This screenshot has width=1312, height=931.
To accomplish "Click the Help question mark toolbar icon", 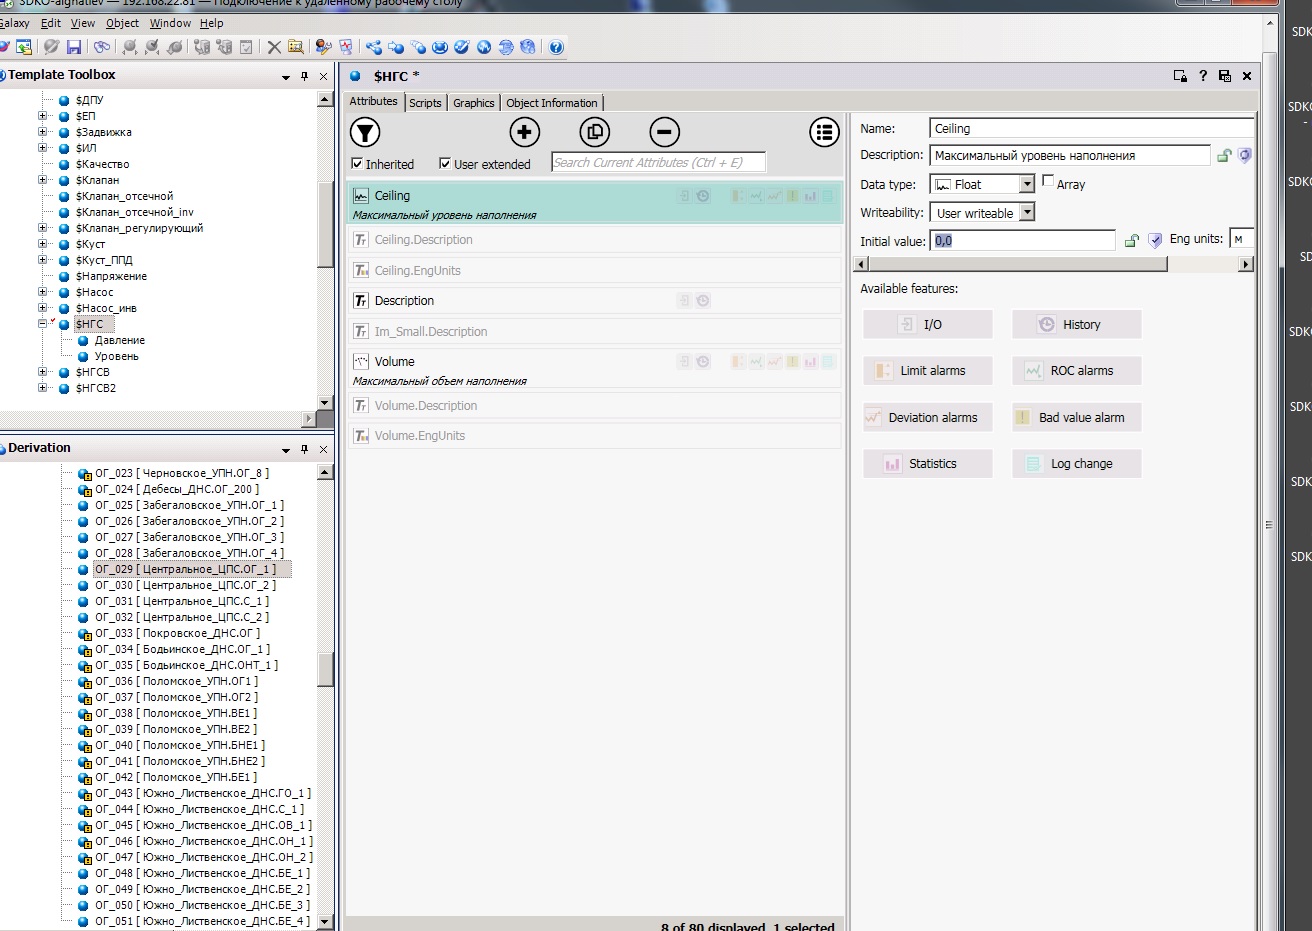I will pyautogui.click(x=556, y=47).
